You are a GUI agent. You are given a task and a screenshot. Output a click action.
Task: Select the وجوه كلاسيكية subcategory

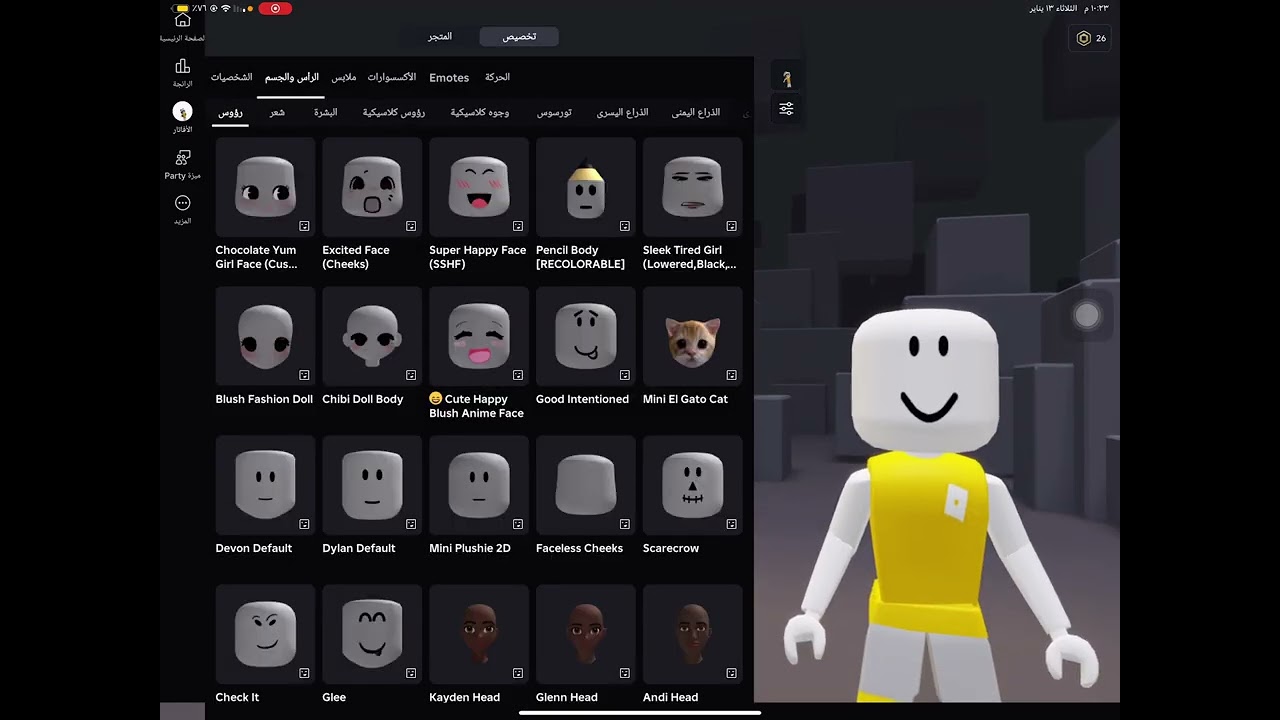480,113
